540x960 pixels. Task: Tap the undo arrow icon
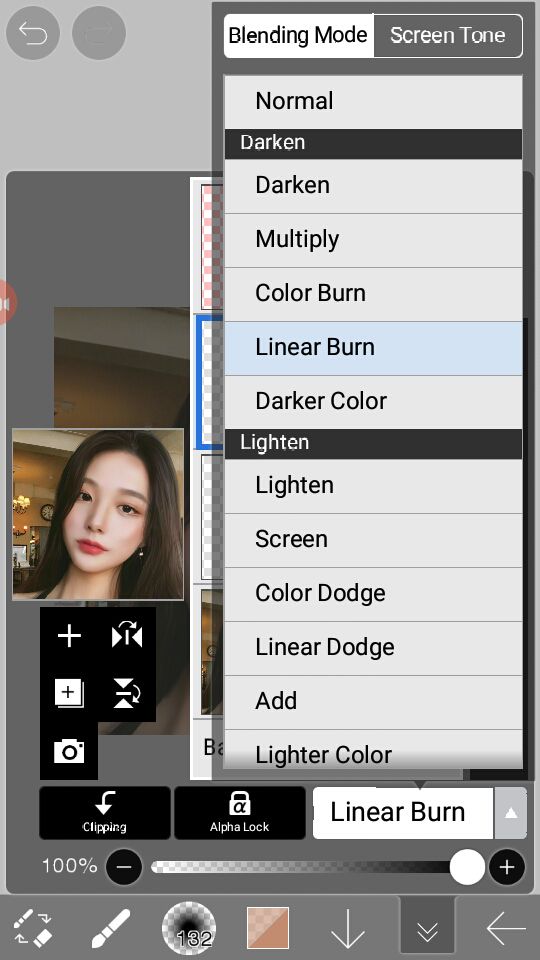(33, 32)
